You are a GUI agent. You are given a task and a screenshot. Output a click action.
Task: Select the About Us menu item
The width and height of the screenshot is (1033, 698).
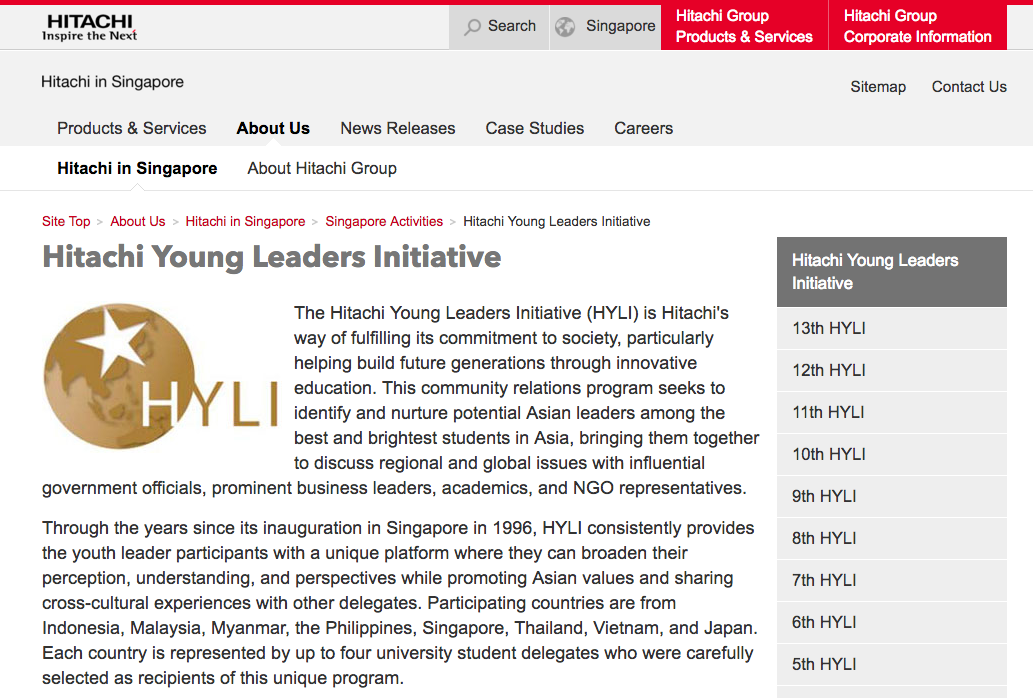273,128
